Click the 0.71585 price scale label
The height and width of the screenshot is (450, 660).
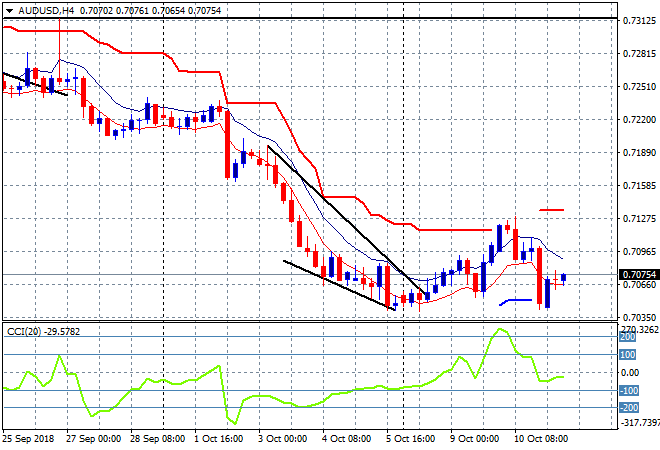pos(639,185)
